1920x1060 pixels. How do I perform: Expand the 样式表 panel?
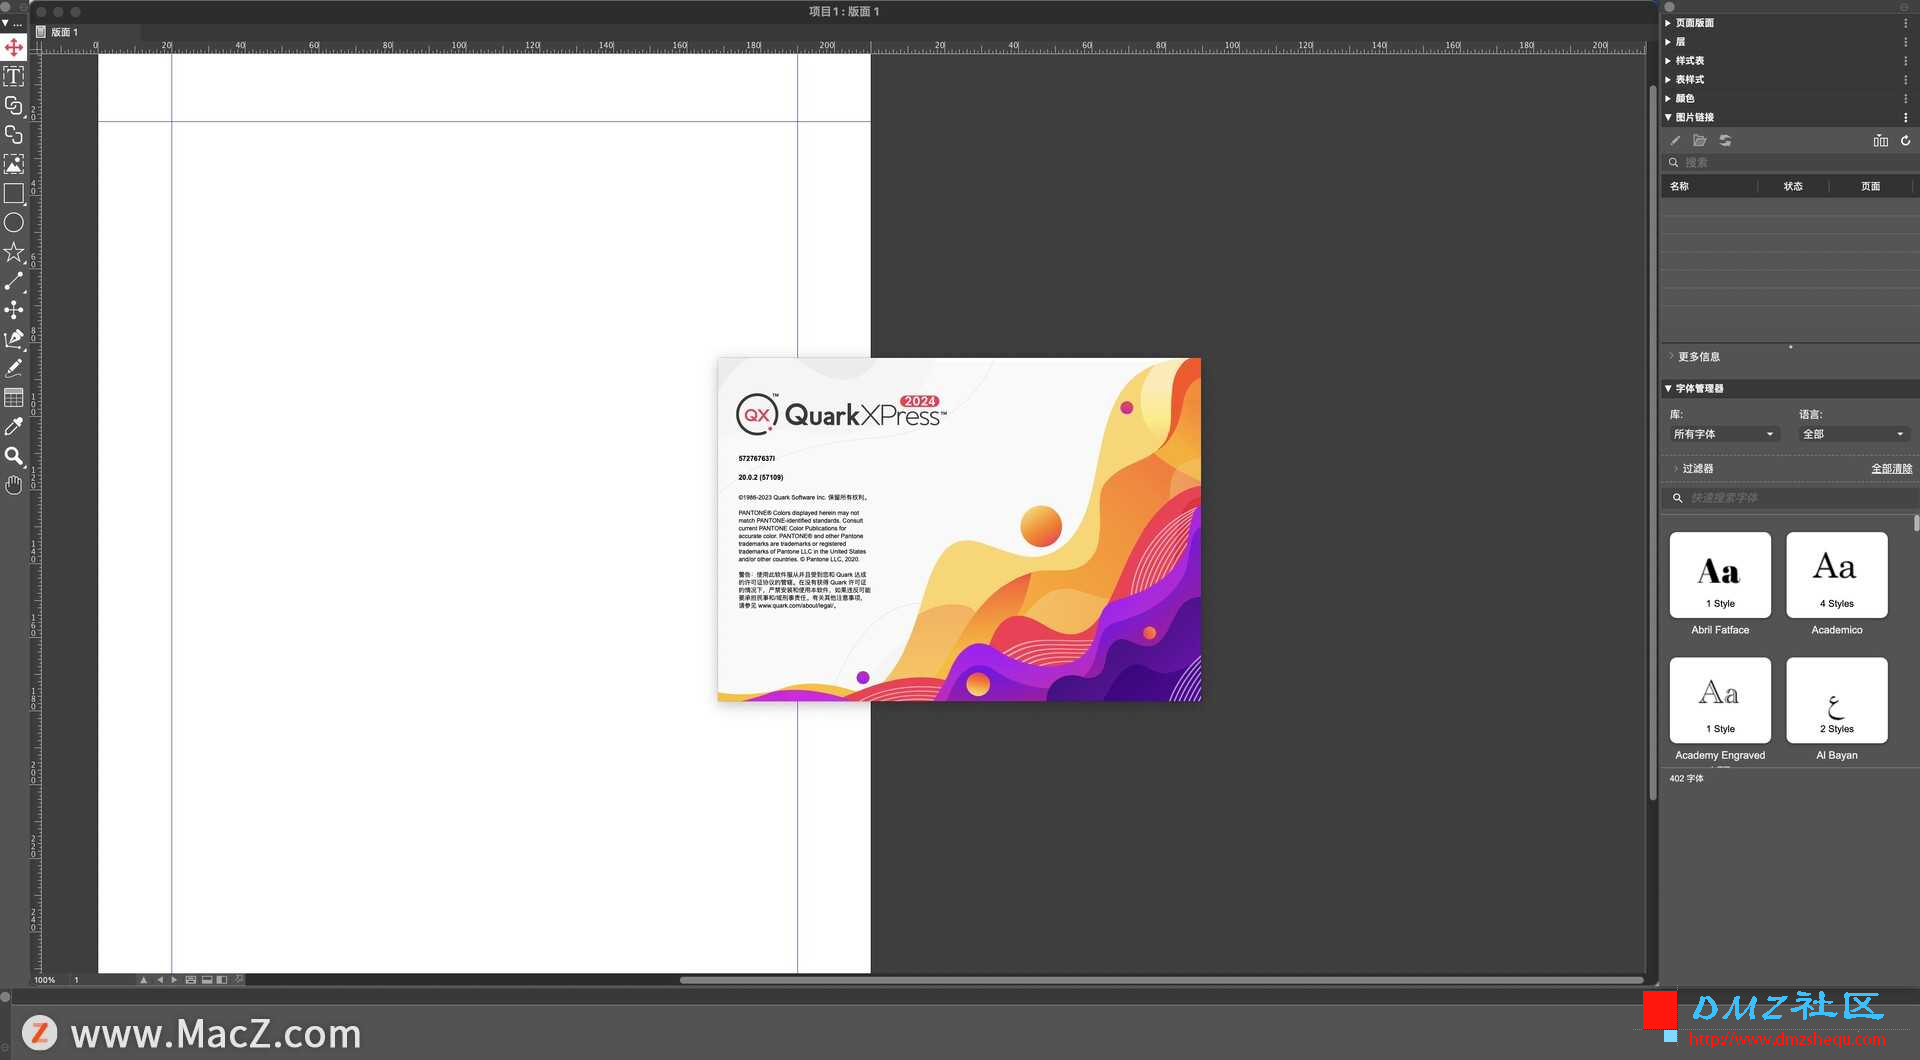pos(1668,61)
